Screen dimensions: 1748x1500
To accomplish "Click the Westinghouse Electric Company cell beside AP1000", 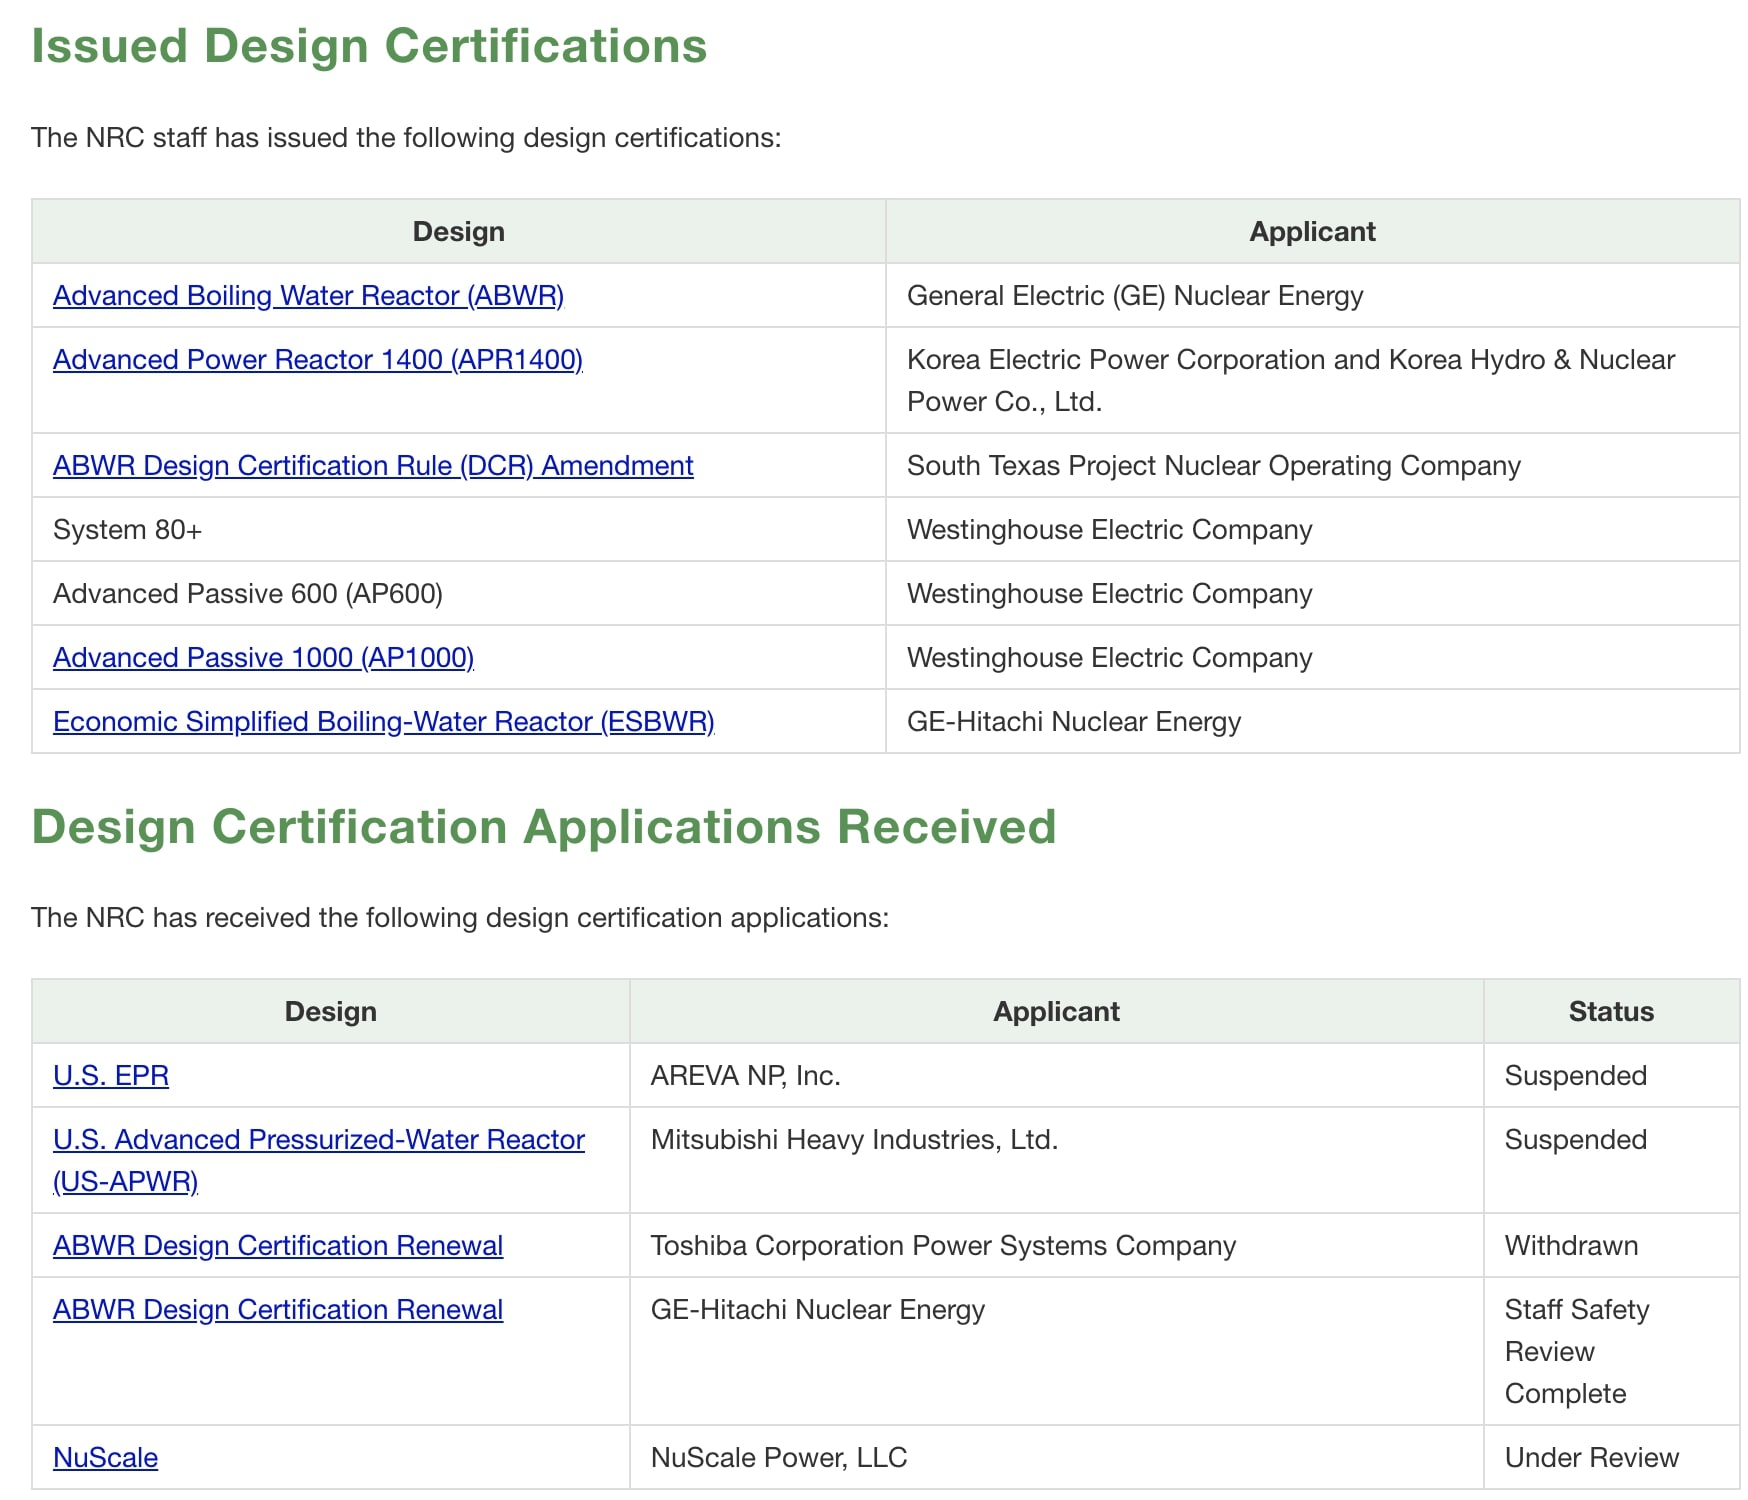I will (1109, 657).
